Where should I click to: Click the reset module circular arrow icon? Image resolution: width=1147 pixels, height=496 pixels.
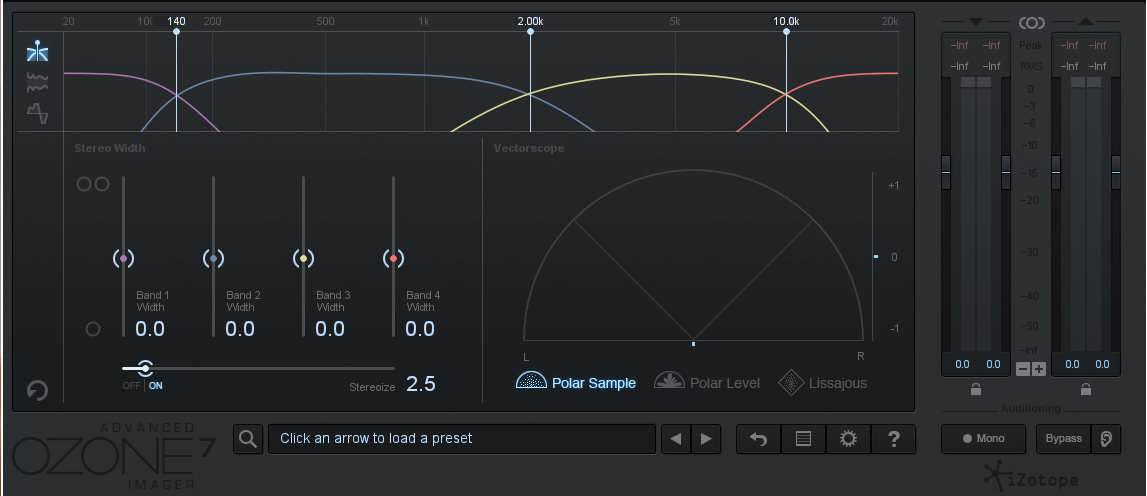[x=37, y=390]
